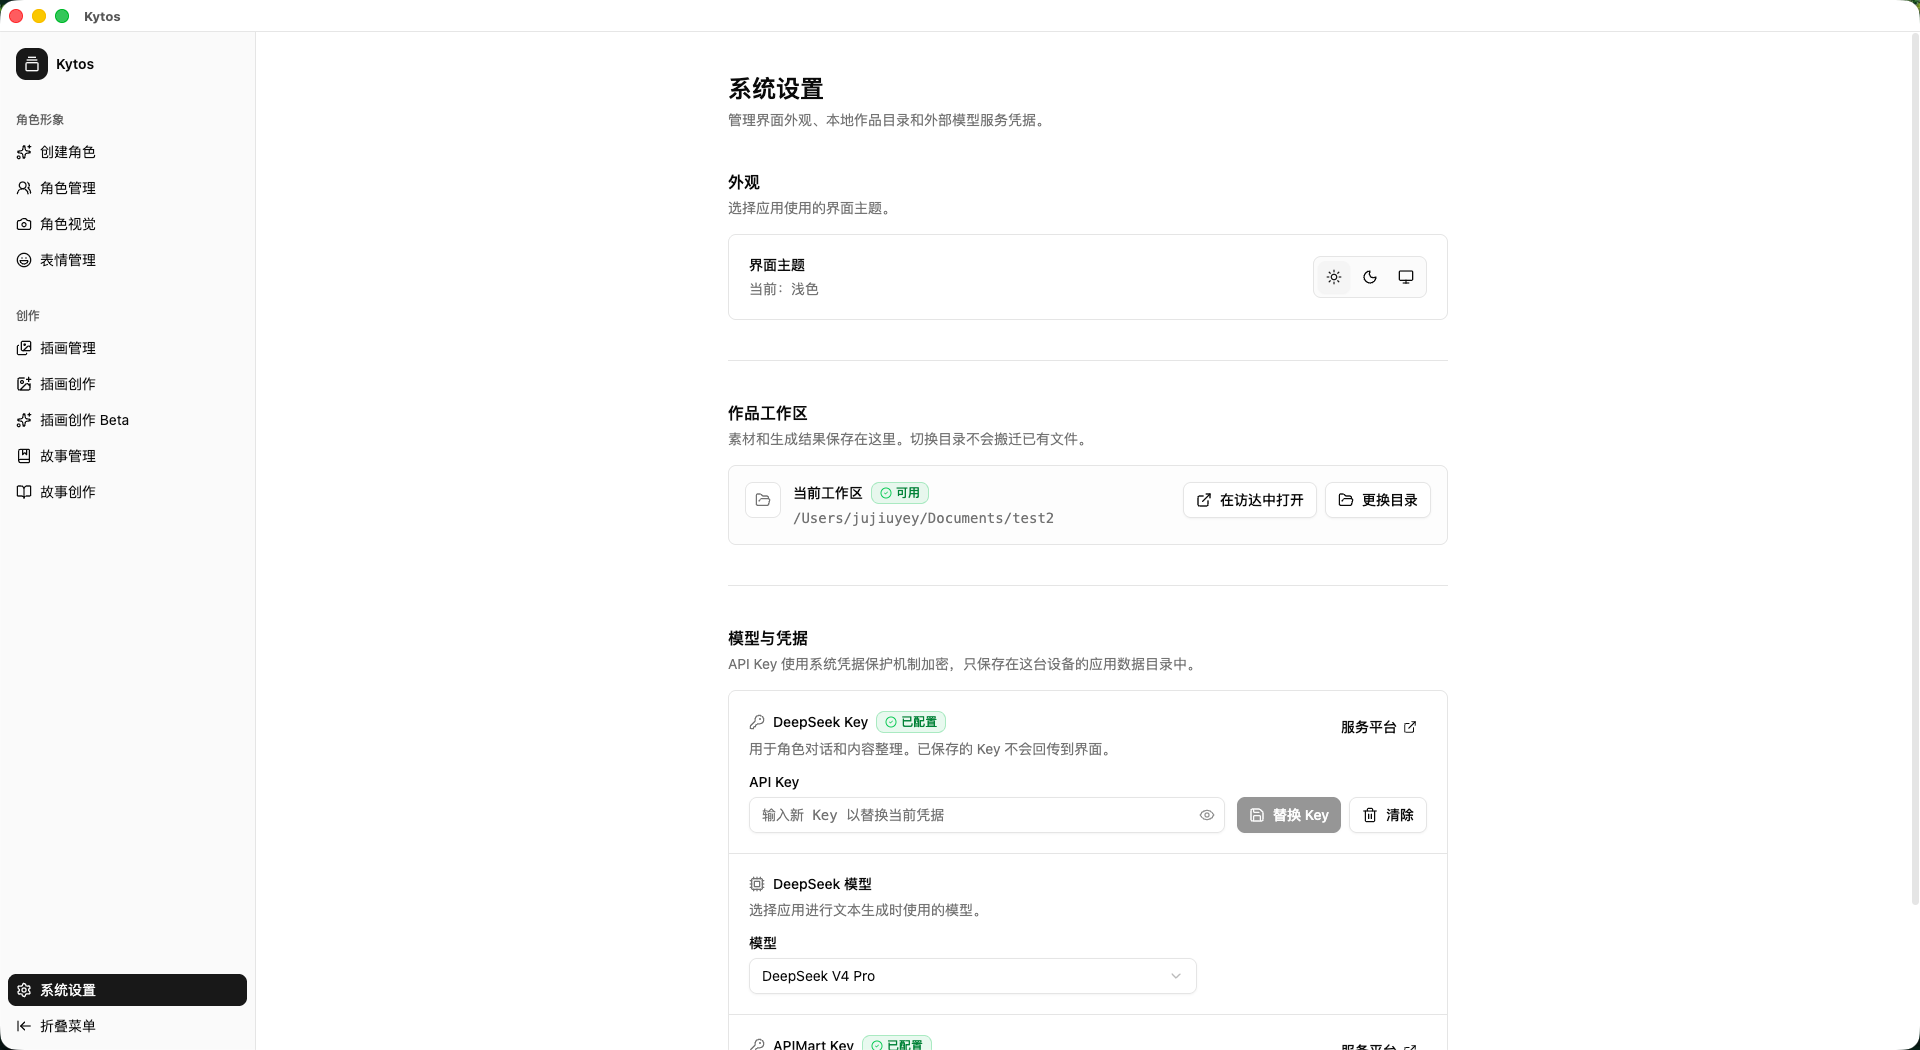Image resolution: width=1920 pixels, height=1050 pixels.
Task: Open the 插画创作 sidebar item (non-Beta)
Action: [x=127, y=384]
